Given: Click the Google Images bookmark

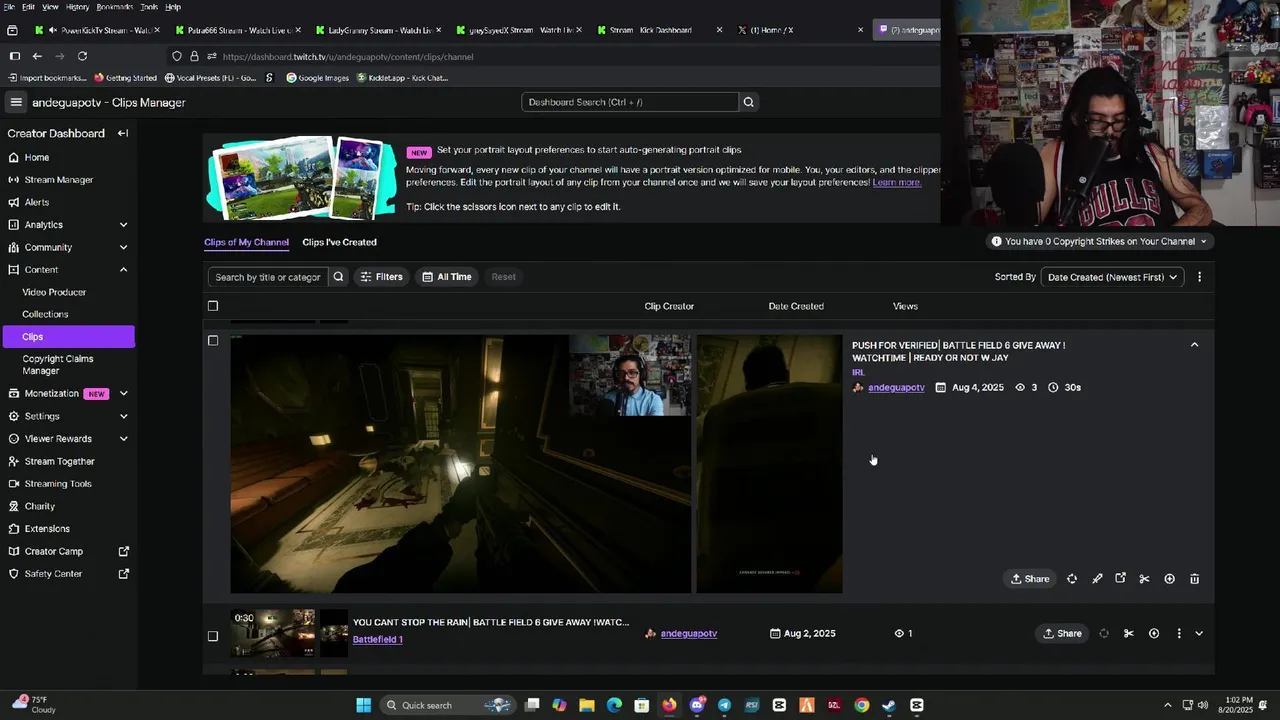Looking at the screenshot, I should tap(317, 78).
